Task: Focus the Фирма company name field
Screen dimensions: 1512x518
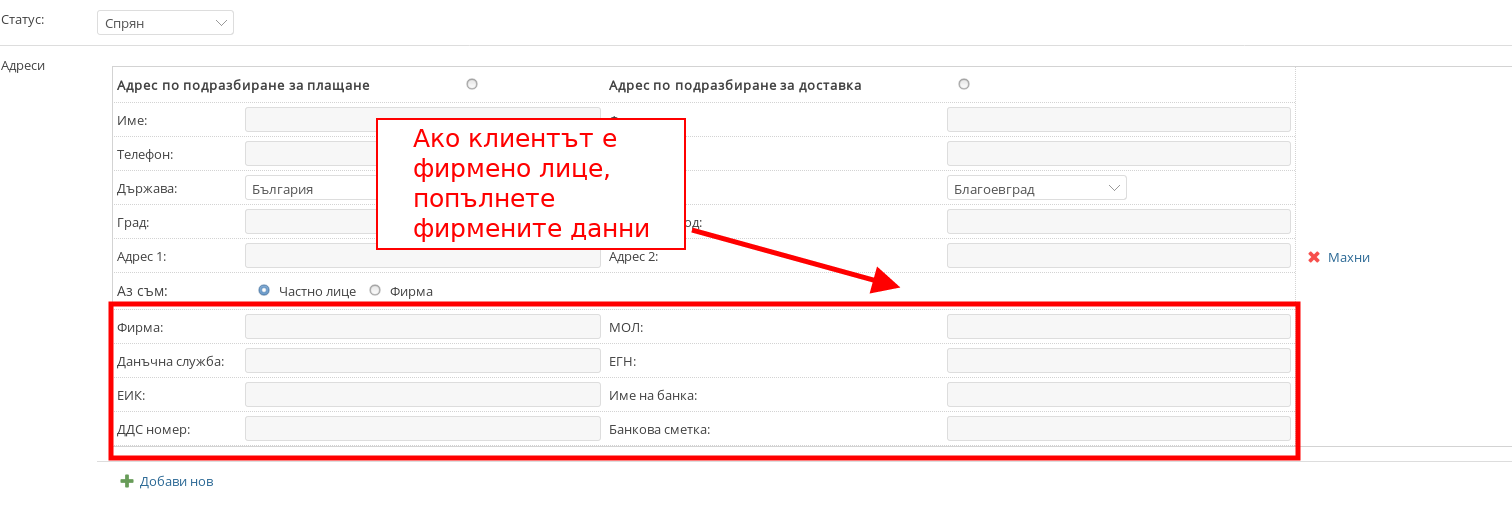Action: click(x=422, y=327)
